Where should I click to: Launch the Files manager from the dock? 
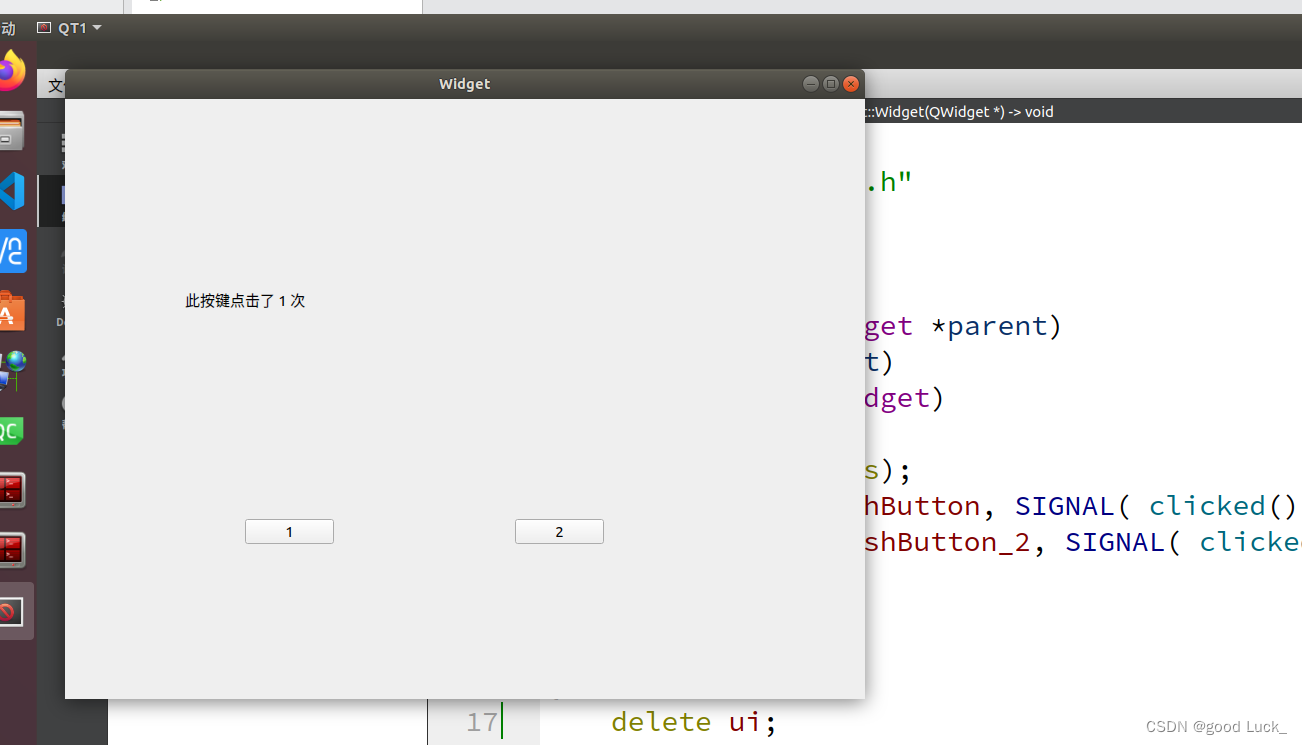pos(10,131)
